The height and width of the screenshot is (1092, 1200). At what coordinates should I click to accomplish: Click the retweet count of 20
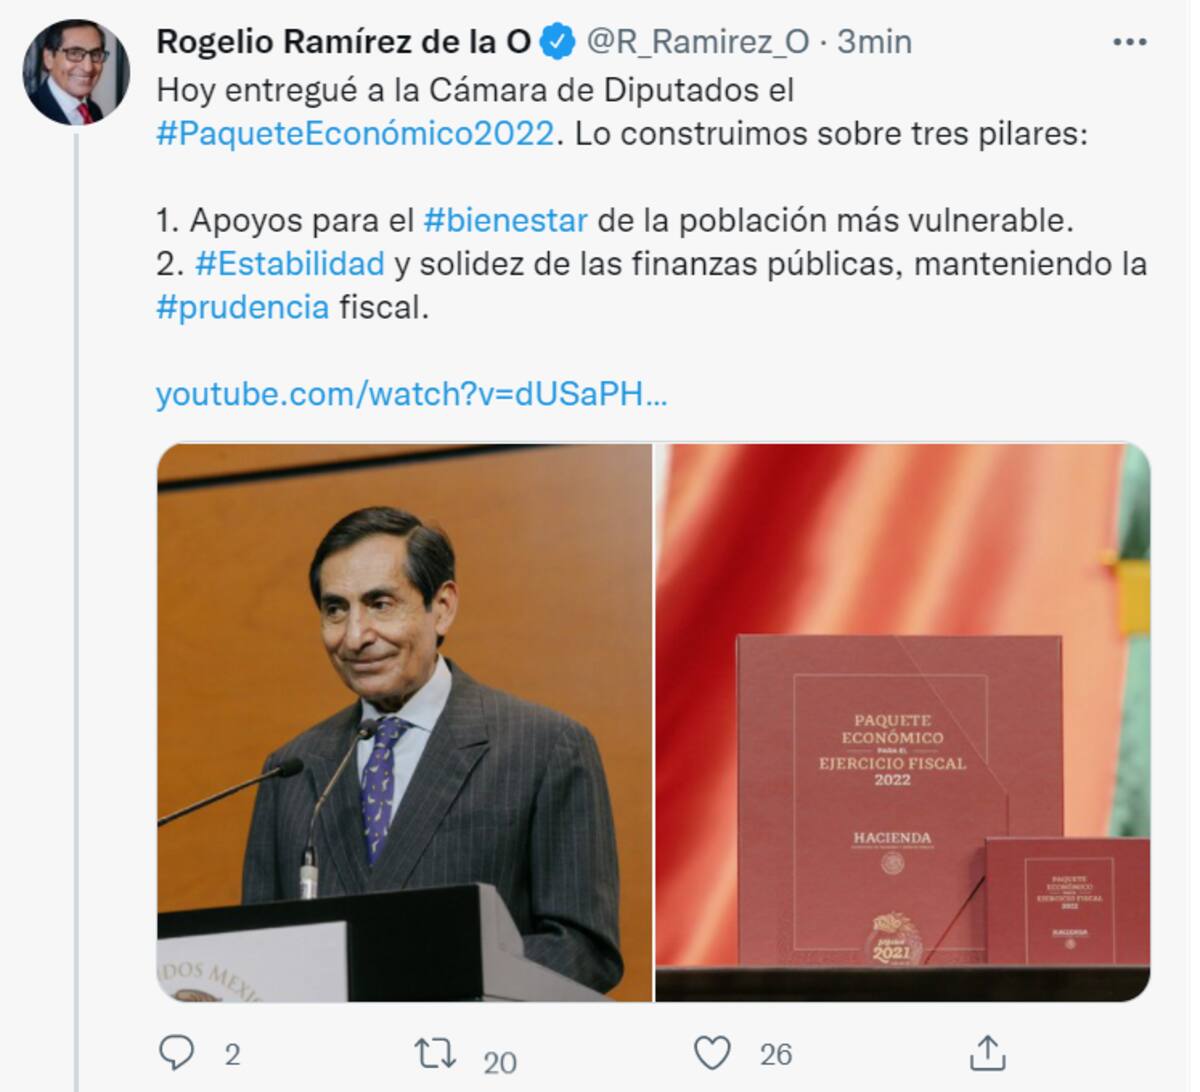[500, 1061]
